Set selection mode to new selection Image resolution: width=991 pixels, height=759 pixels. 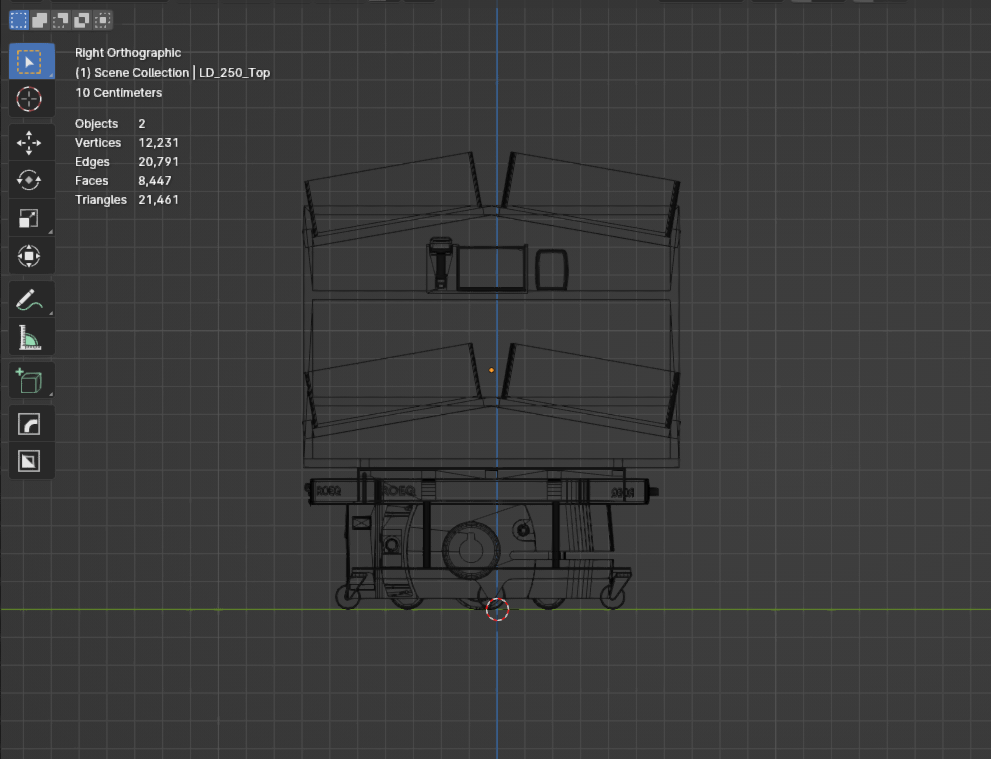coord(19,19)
